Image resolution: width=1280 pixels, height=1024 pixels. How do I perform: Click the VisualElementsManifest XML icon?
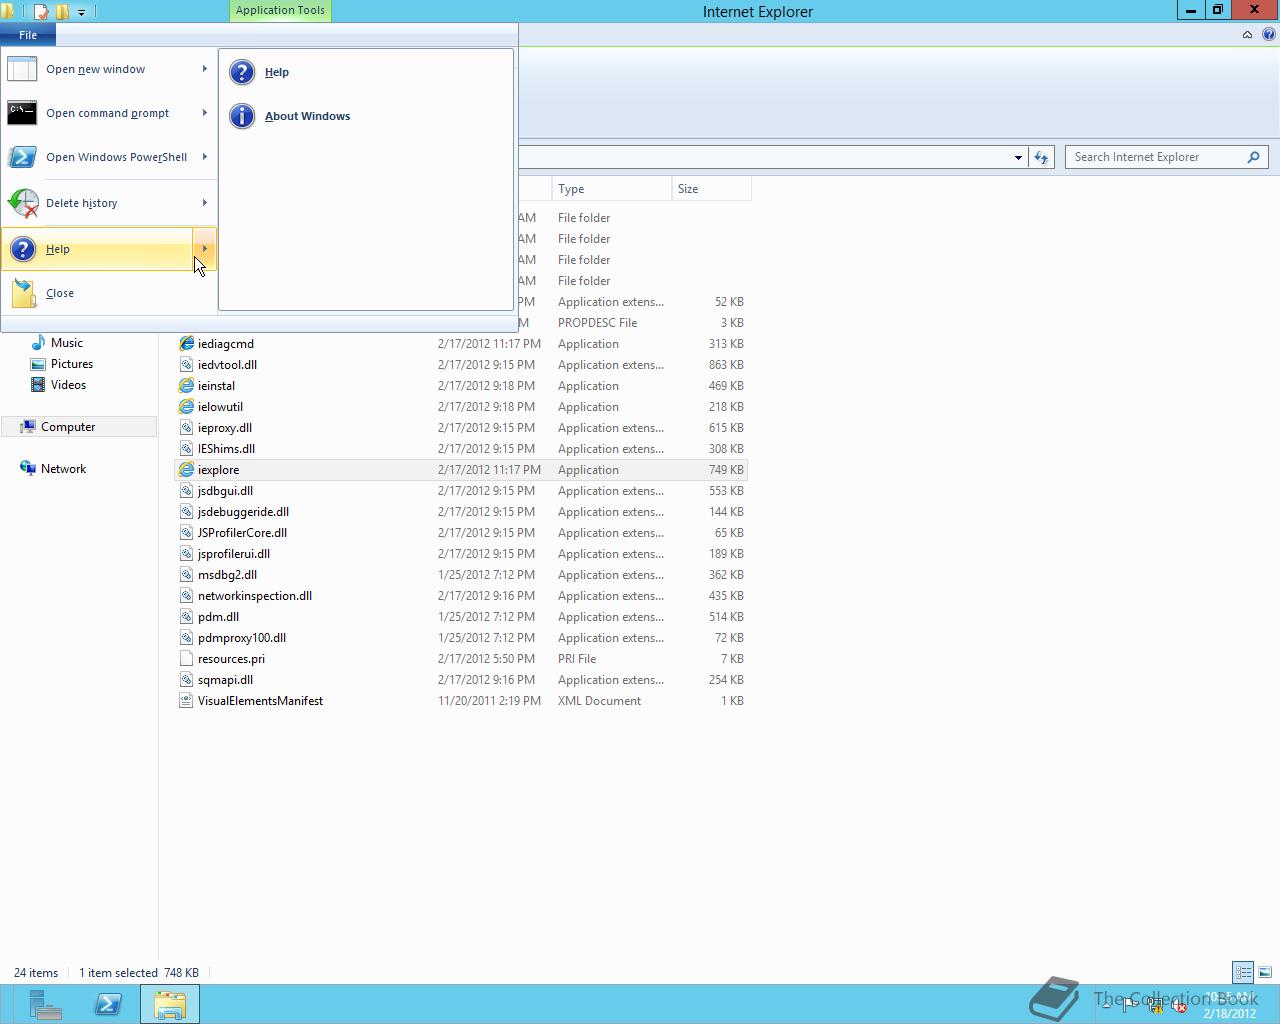coord(186,701)
